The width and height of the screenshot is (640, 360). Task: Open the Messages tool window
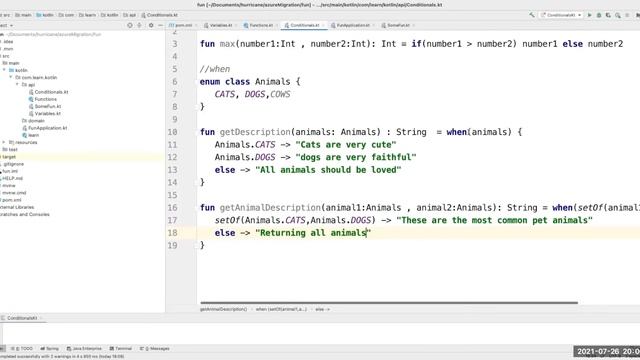point(155,349)
